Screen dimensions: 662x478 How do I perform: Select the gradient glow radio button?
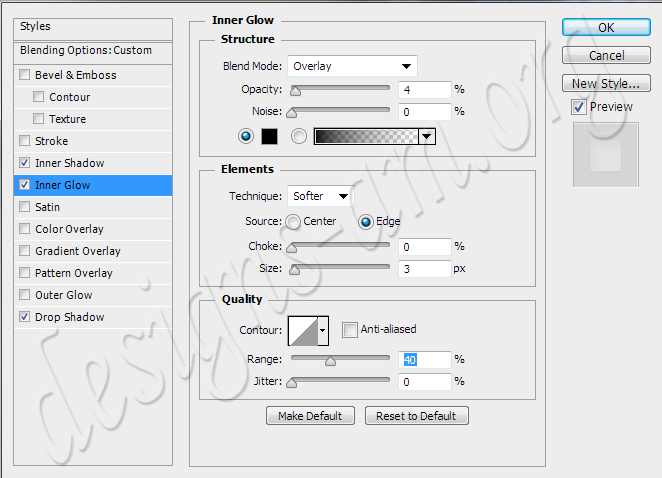click(299, 136)
